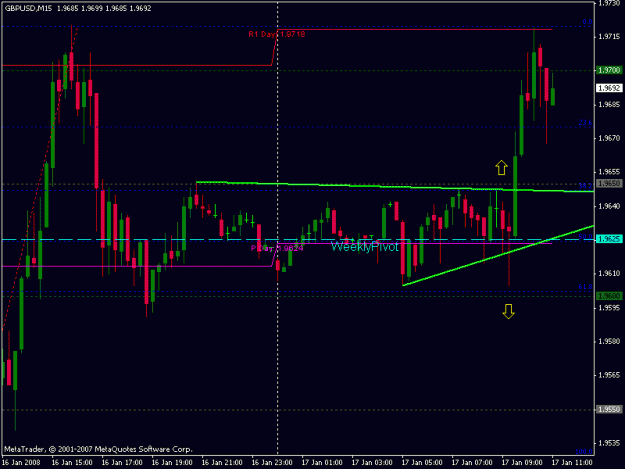Click the 1.9535 price scale value
This screenshot has height=469, width=625.
tap(609, 443)
